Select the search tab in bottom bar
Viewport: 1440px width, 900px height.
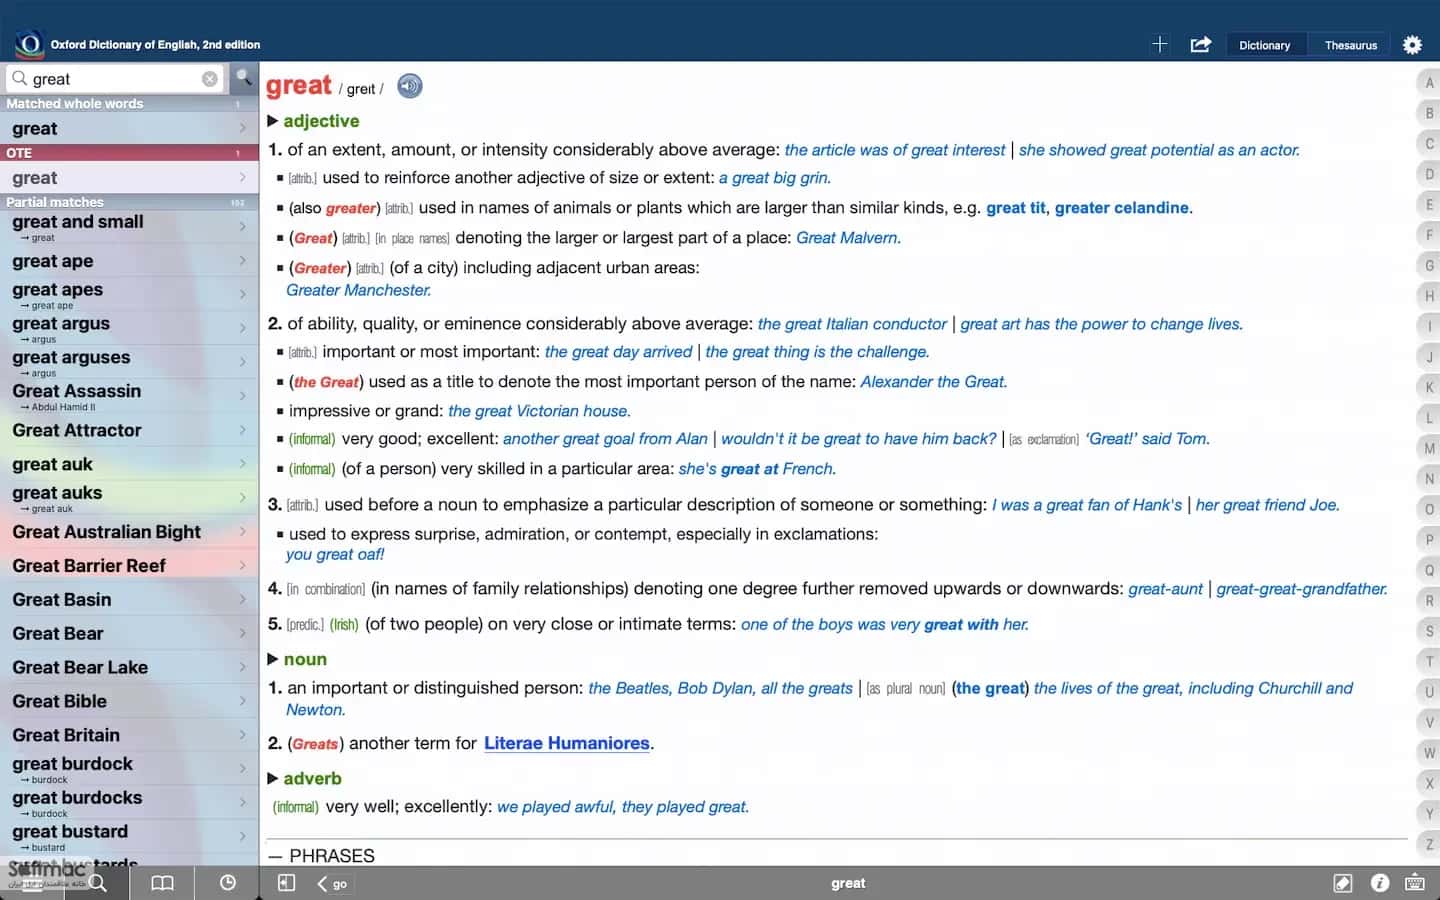97,883
